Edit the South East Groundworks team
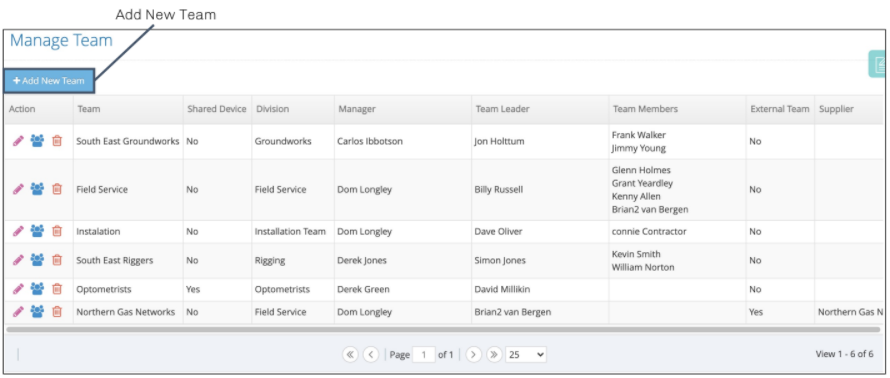890x378 pixels. [x=18, y=141]
